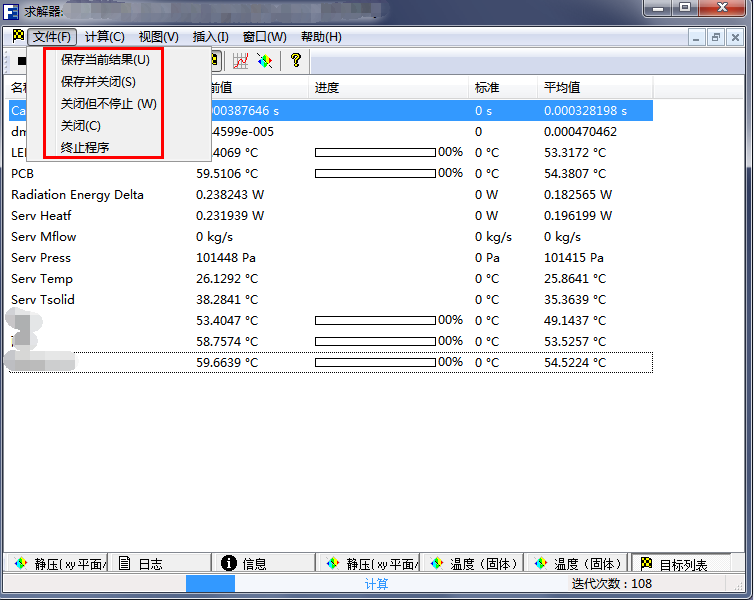Switch to the 日志 tab
The height and width of the screenshot is (600, 754).
pos(159,563)
